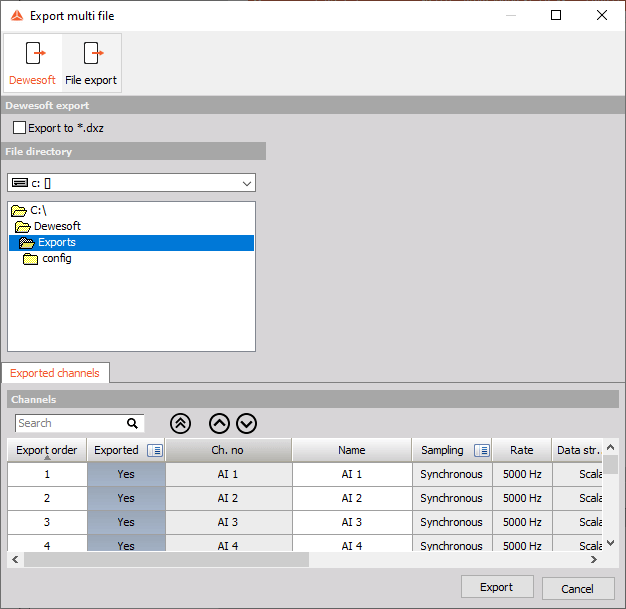Click the horizontal scroll left arrow

(x=15, y=559)
